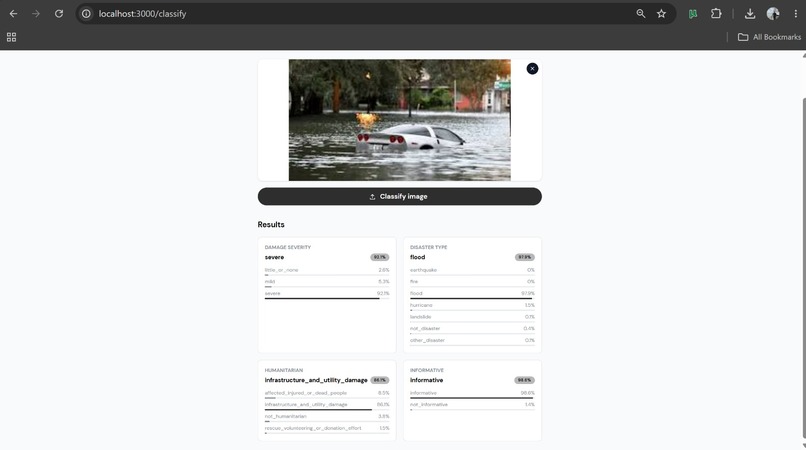The image size is (806, 450).
Task: Click the HUMANITARIAN card title
Action: point(284,370)
